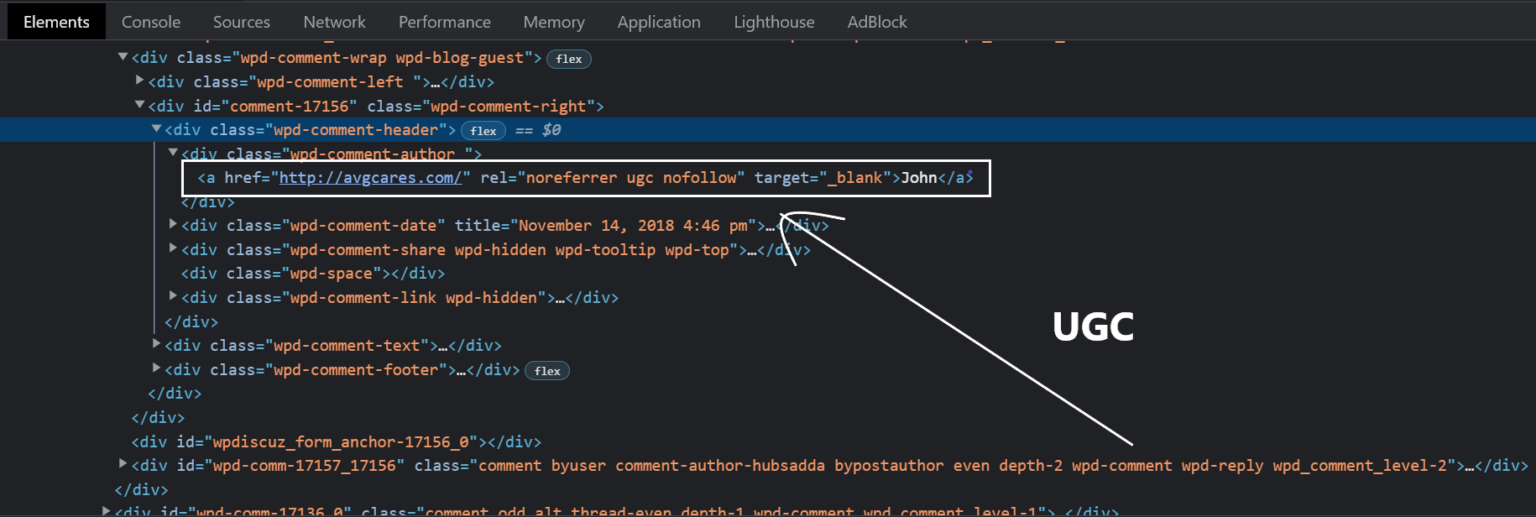
Task: Expand the wpd-comment-left div
Action: 140,81
